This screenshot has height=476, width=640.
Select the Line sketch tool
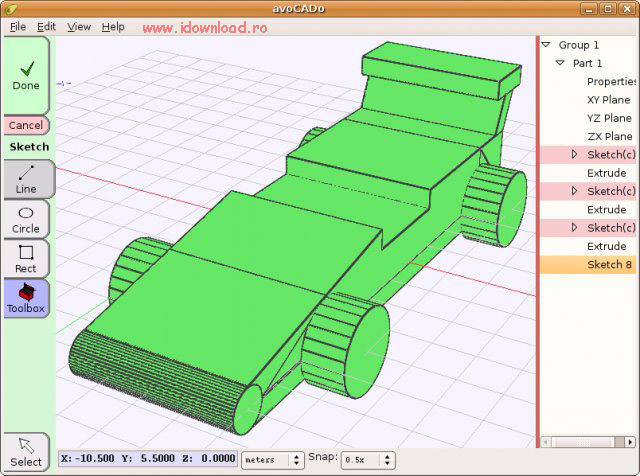point(27,179)
